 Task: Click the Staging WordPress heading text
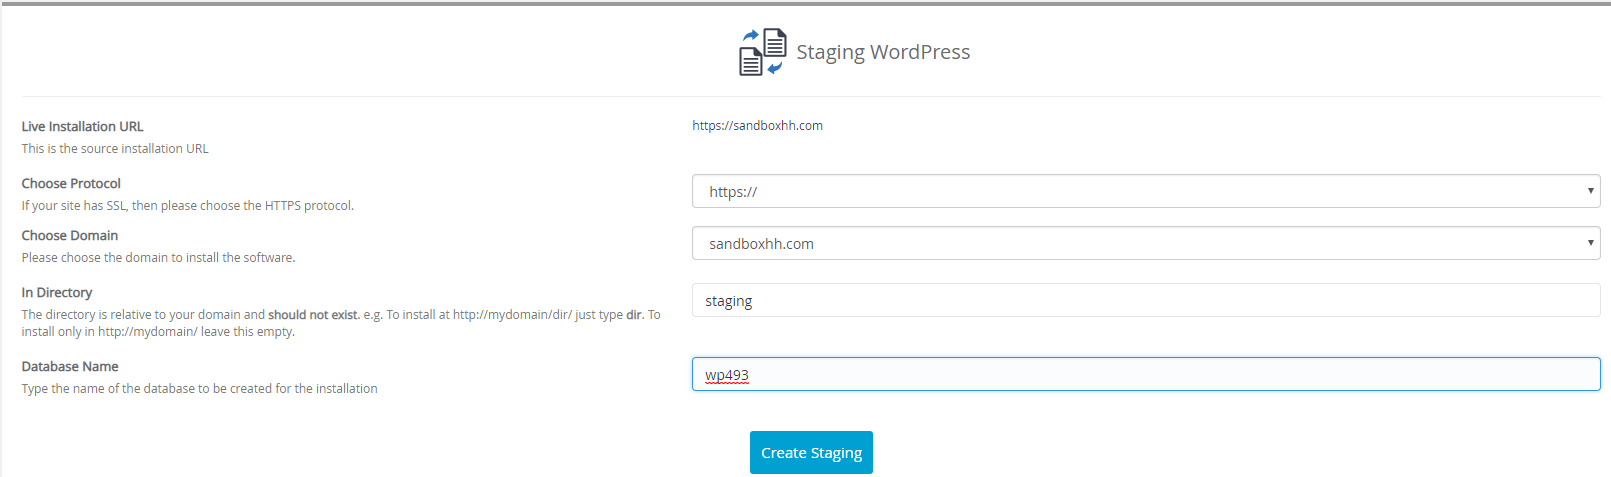pos(883,52)
